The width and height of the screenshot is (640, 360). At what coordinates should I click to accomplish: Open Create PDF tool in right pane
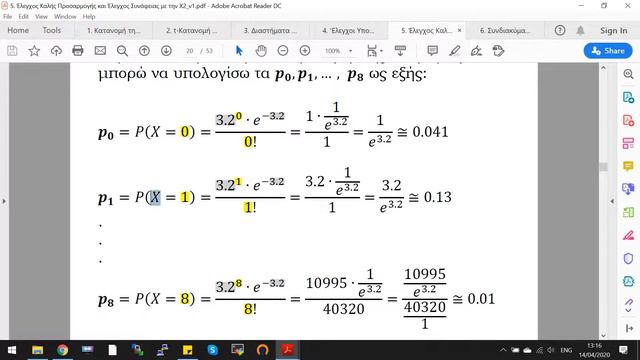point(628,120)
